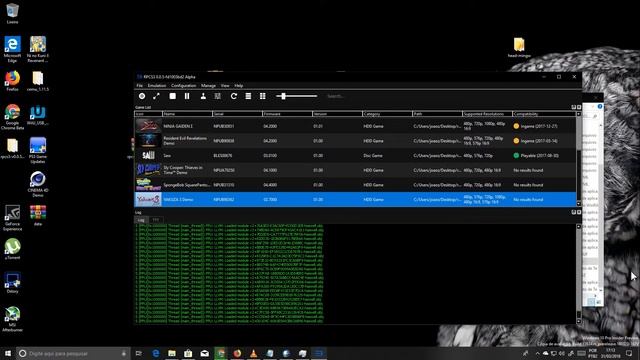Close the Log panel with its small X icon
640x360 pixels.
click(579, 212)
